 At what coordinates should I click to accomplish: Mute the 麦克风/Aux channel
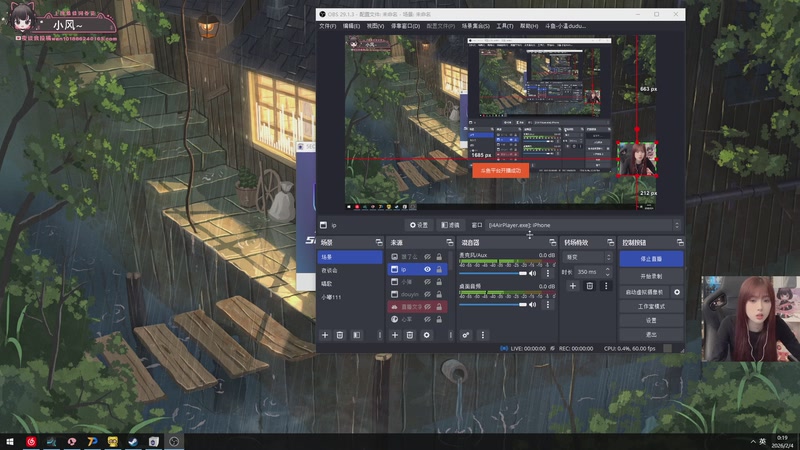pos(533,273)
